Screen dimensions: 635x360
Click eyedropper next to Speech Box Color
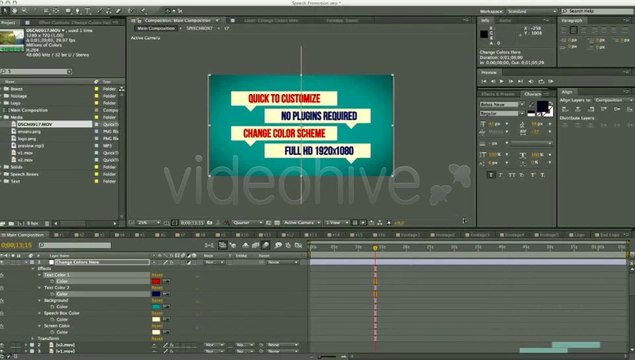pyautogui.click(x=166, y=320)
